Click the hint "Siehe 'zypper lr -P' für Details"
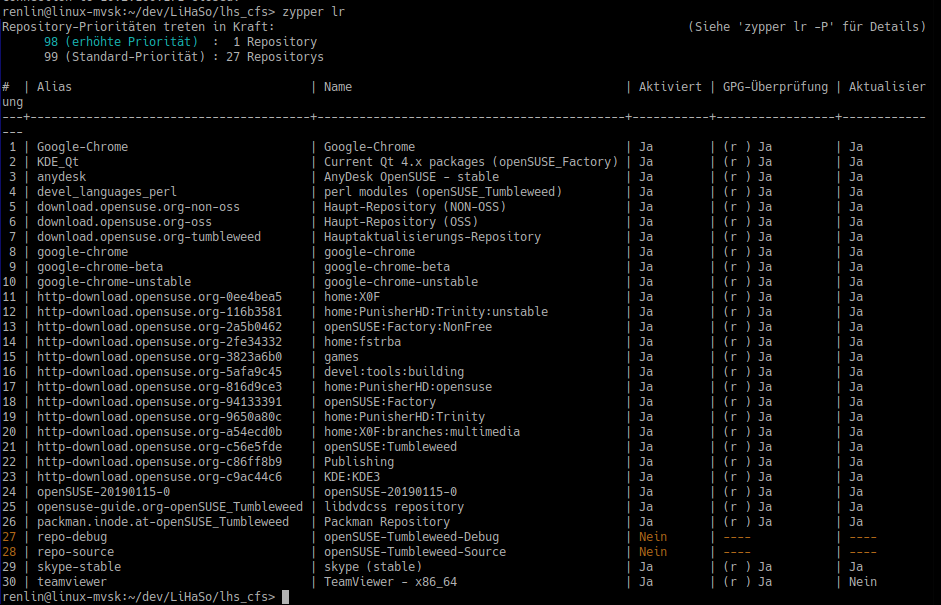This screenshot has height=605, width=941. pyautogui.click(x=807, y=26)
